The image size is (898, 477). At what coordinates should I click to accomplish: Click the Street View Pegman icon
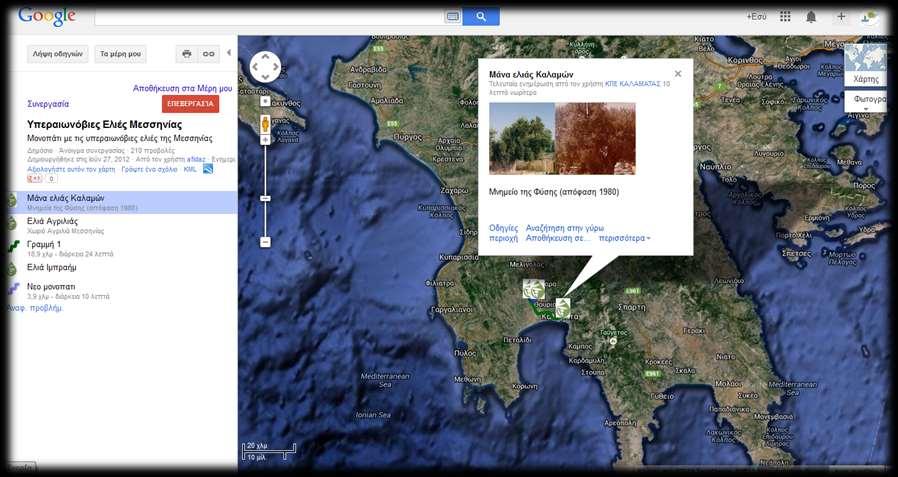point(265,124)
